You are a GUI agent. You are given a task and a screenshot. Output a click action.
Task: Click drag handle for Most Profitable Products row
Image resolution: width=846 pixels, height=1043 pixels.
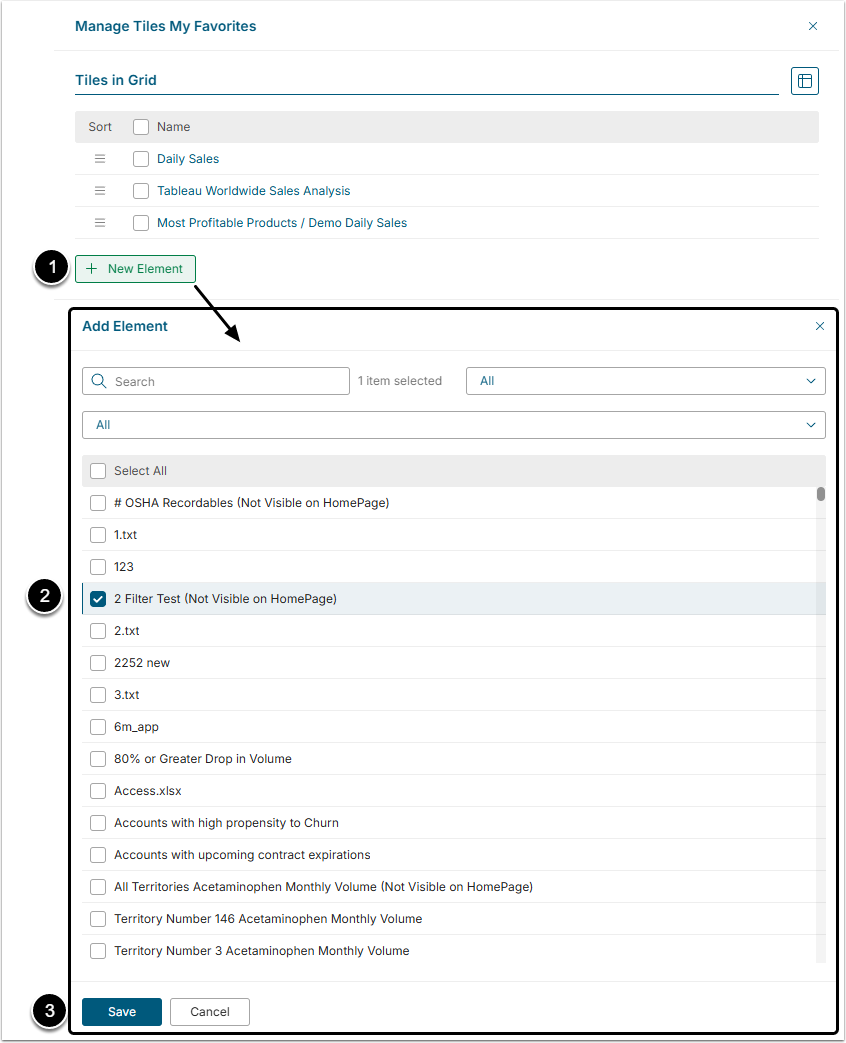[100, 223]
